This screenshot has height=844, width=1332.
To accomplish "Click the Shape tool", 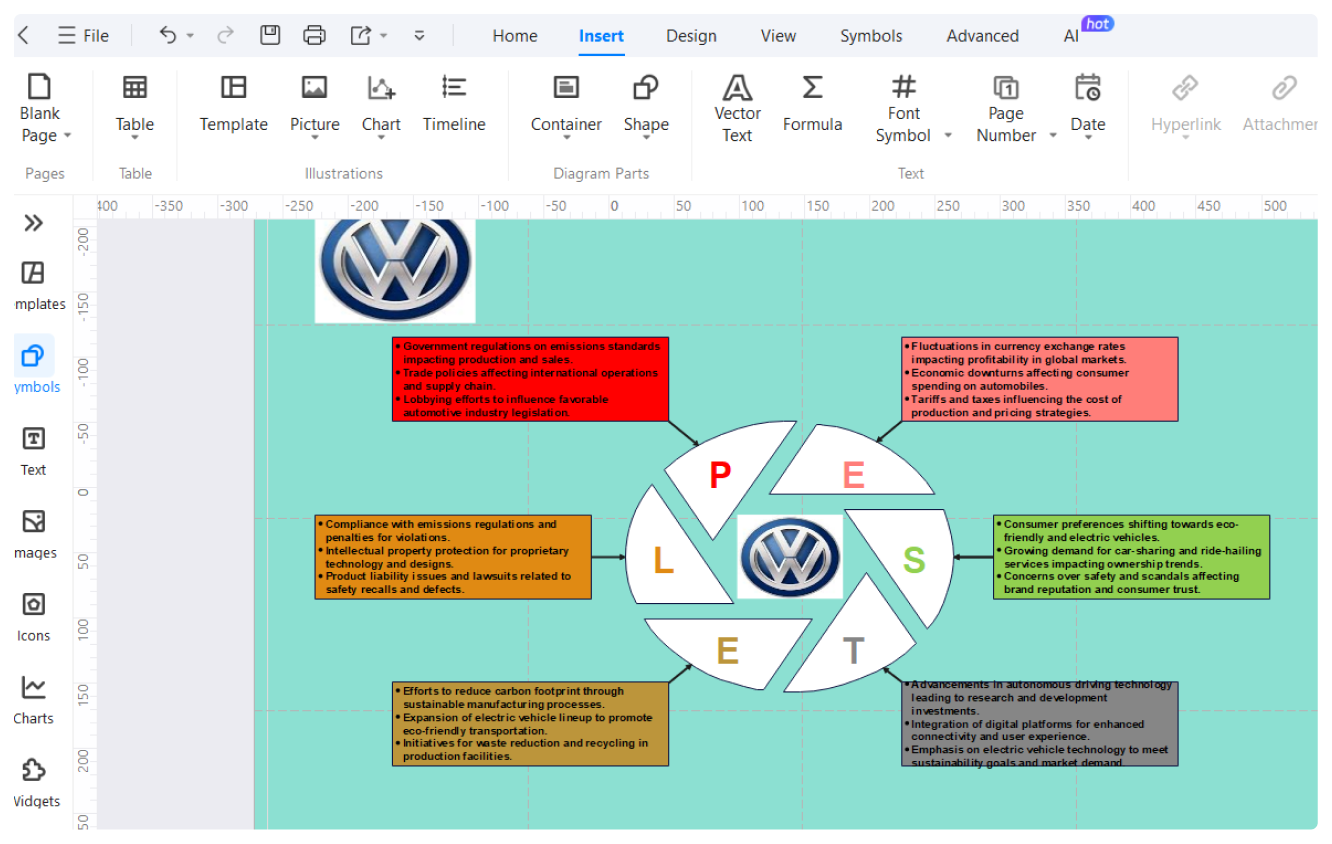I will click(646, 103).
